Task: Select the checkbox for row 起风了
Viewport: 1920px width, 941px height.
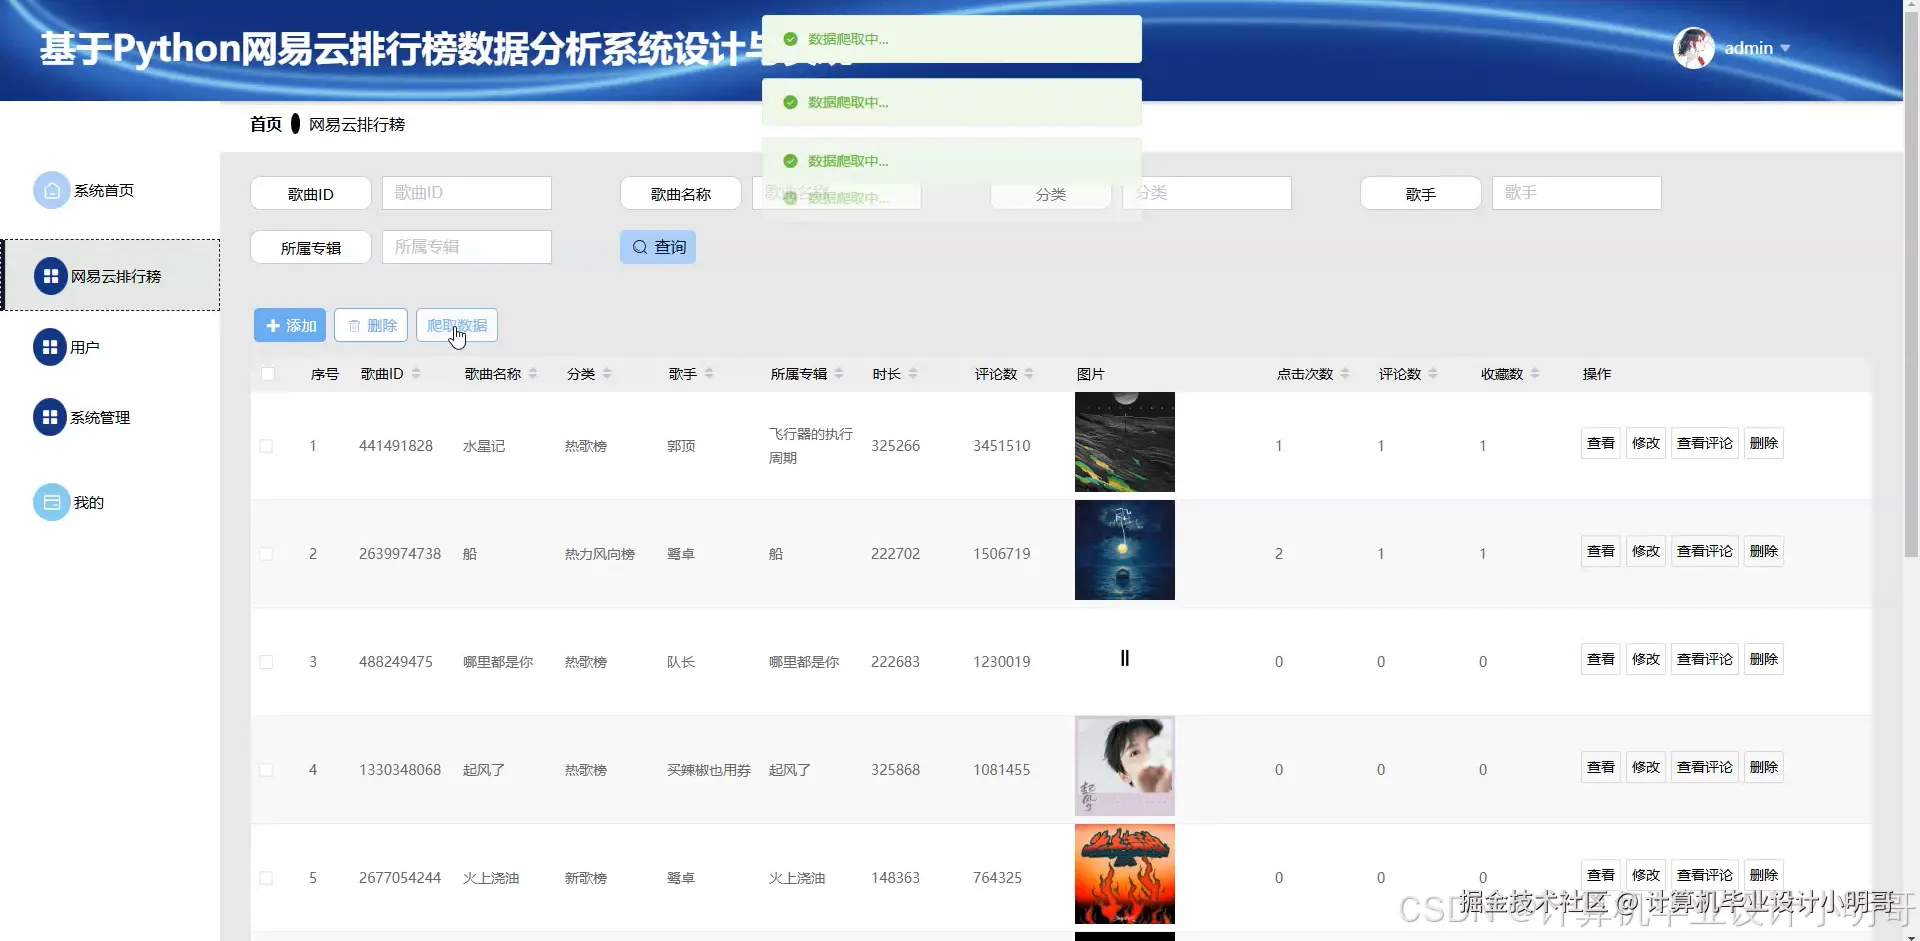Action: coord(266,770)
